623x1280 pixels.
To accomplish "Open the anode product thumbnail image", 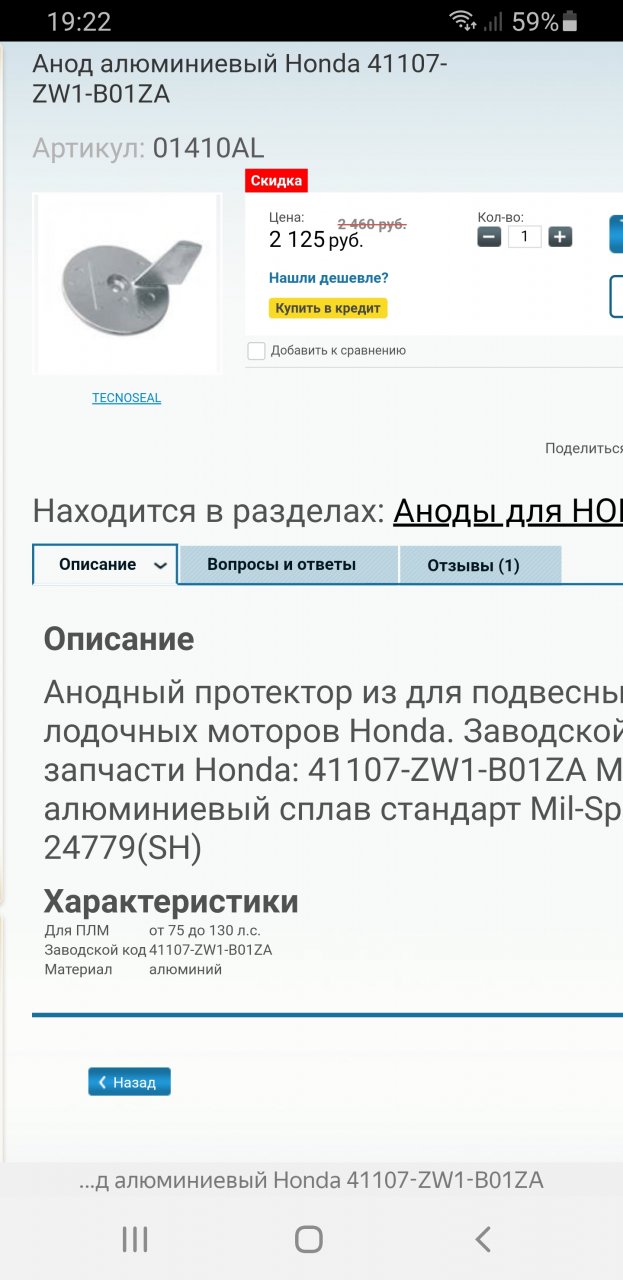I will (x=128, y=283).
